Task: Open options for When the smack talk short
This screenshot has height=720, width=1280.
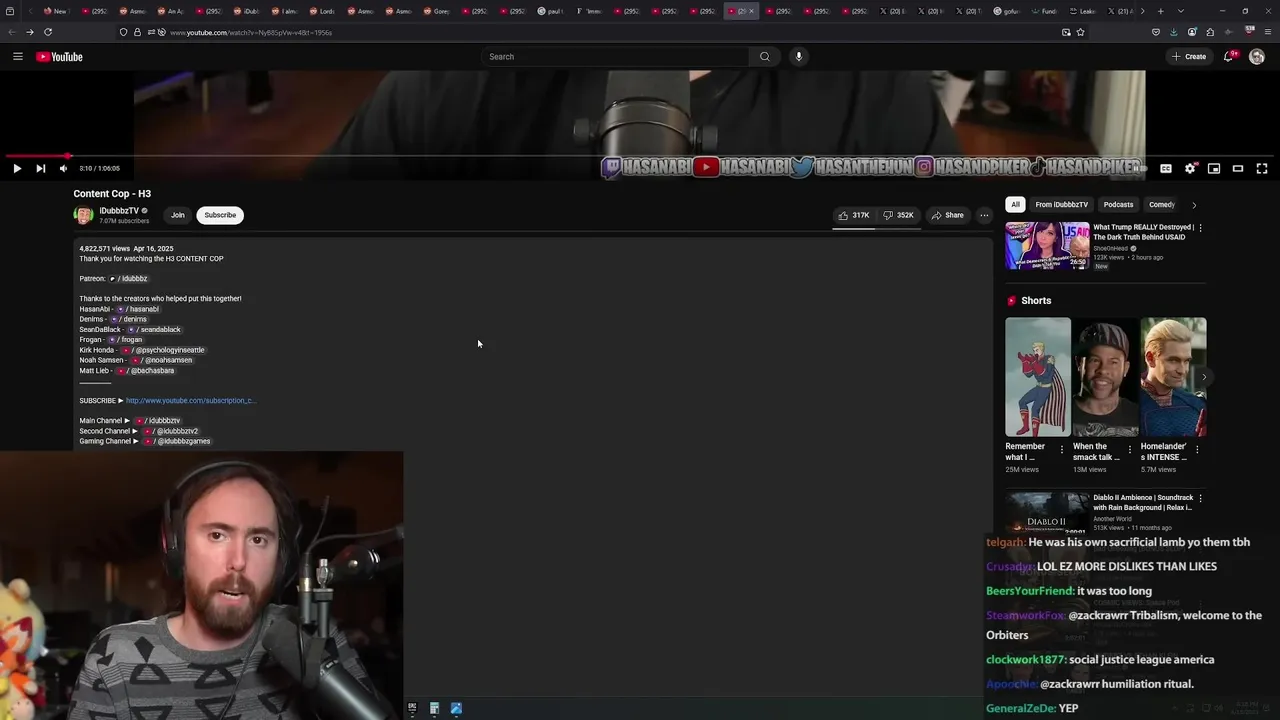Action: tap(1130, 450)
